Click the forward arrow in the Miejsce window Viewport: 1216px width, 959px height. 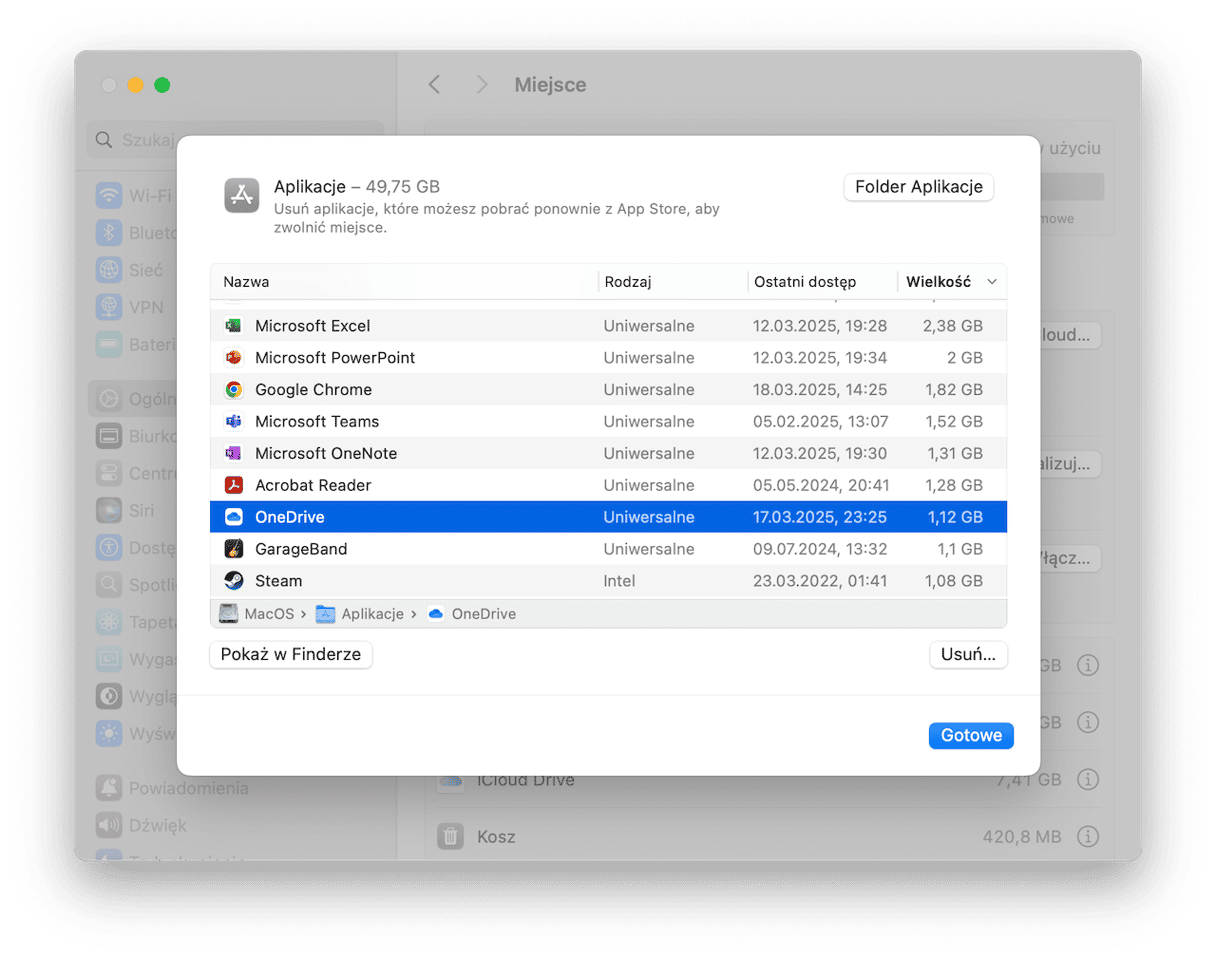tap(482, 85)
